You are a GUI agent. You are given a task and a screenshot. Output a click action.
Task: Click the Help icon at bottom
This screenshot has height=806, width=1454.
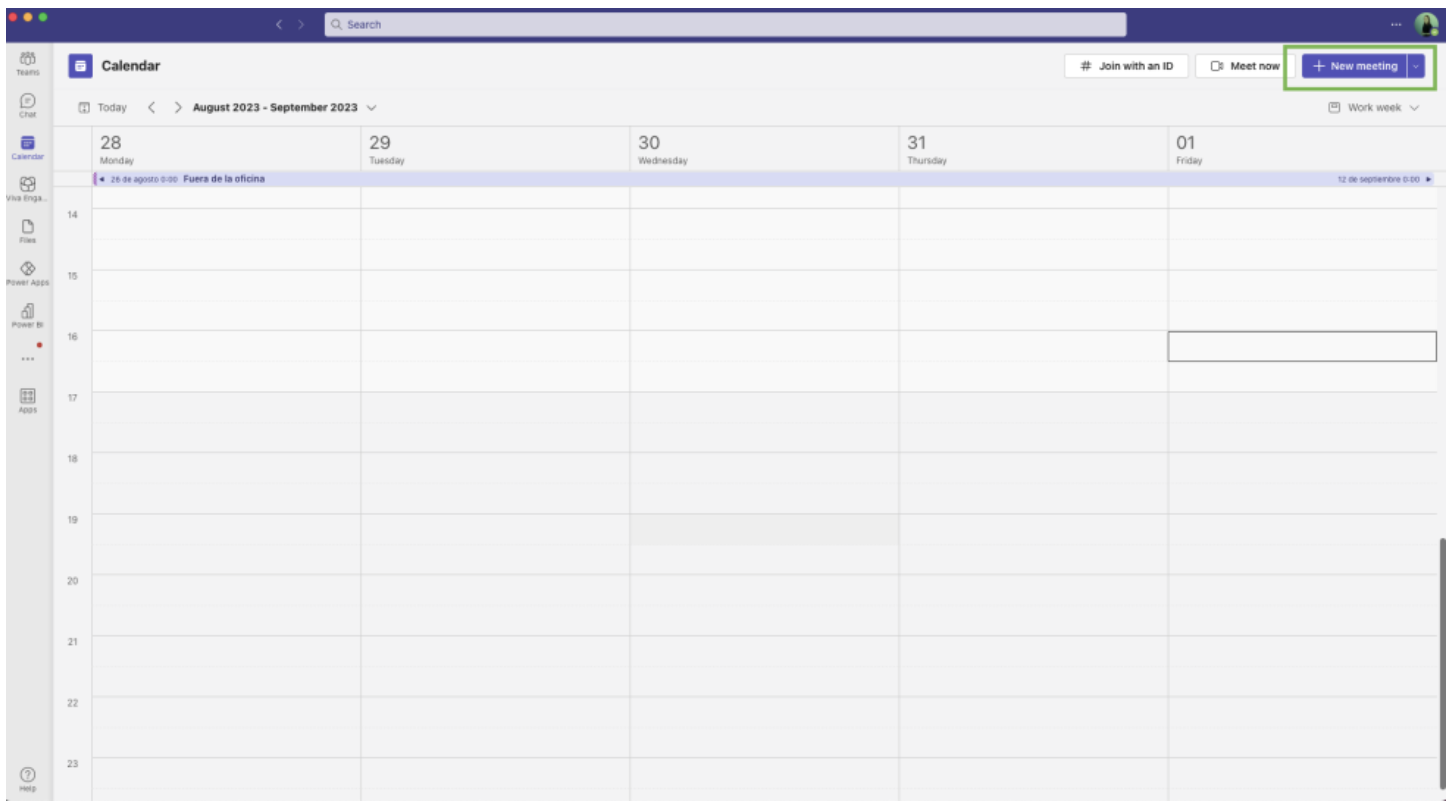pos(27,777)
